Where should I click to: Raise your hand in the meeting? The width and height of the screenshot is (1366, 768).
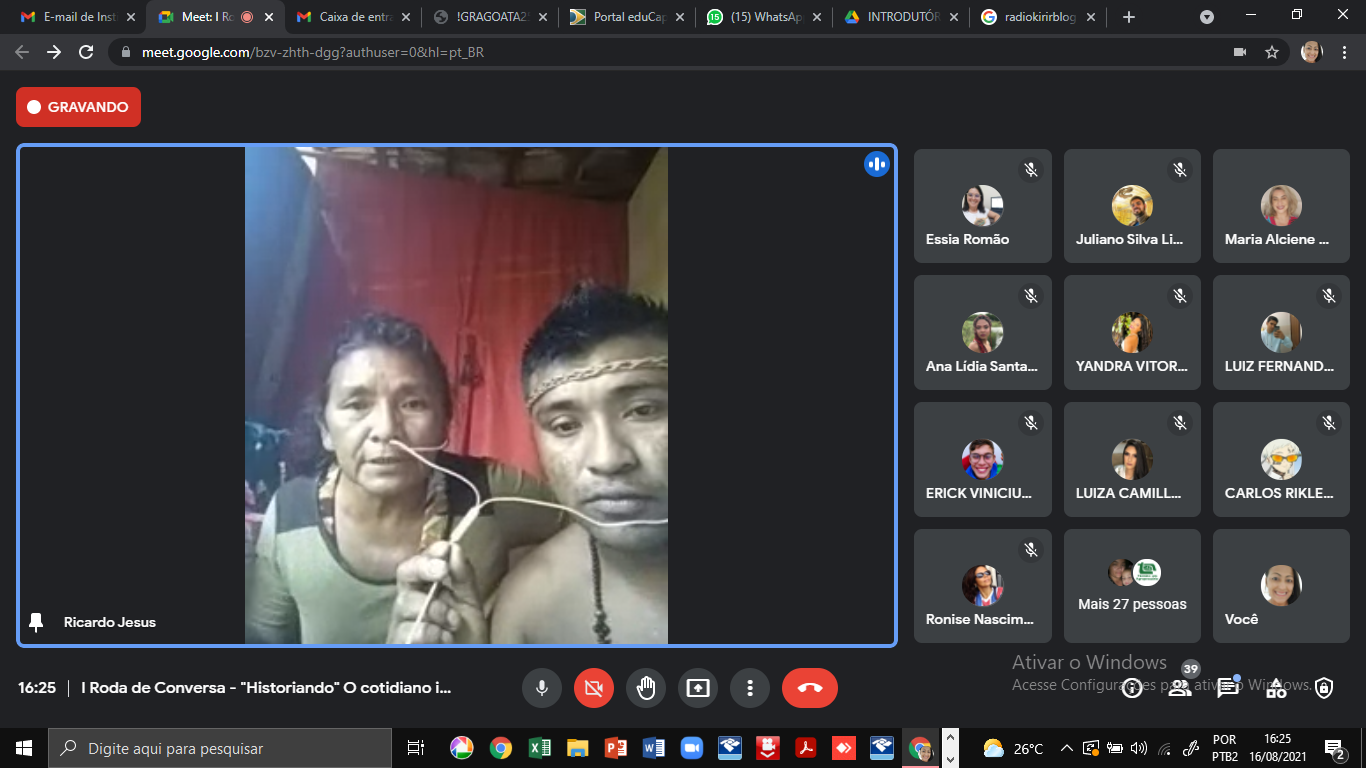pyautogui.click(x=646, y=688)
